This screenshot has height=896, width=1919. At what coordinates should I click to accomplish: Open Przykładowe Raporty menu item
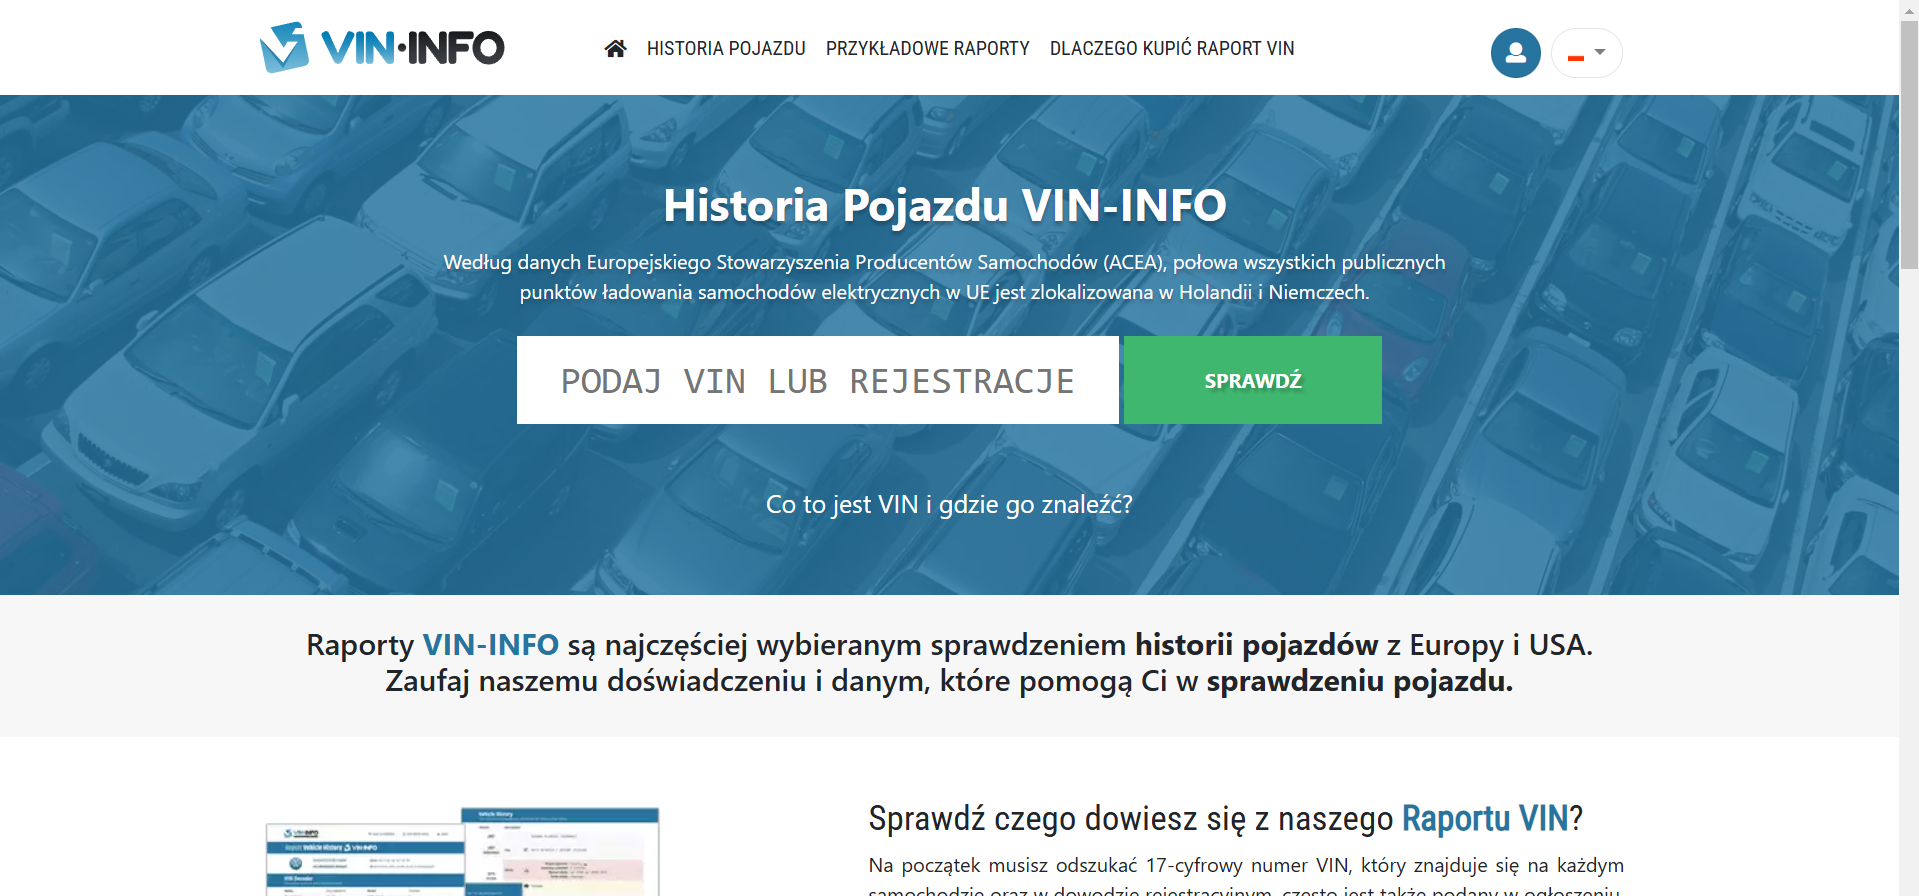(x=927, y=48)
